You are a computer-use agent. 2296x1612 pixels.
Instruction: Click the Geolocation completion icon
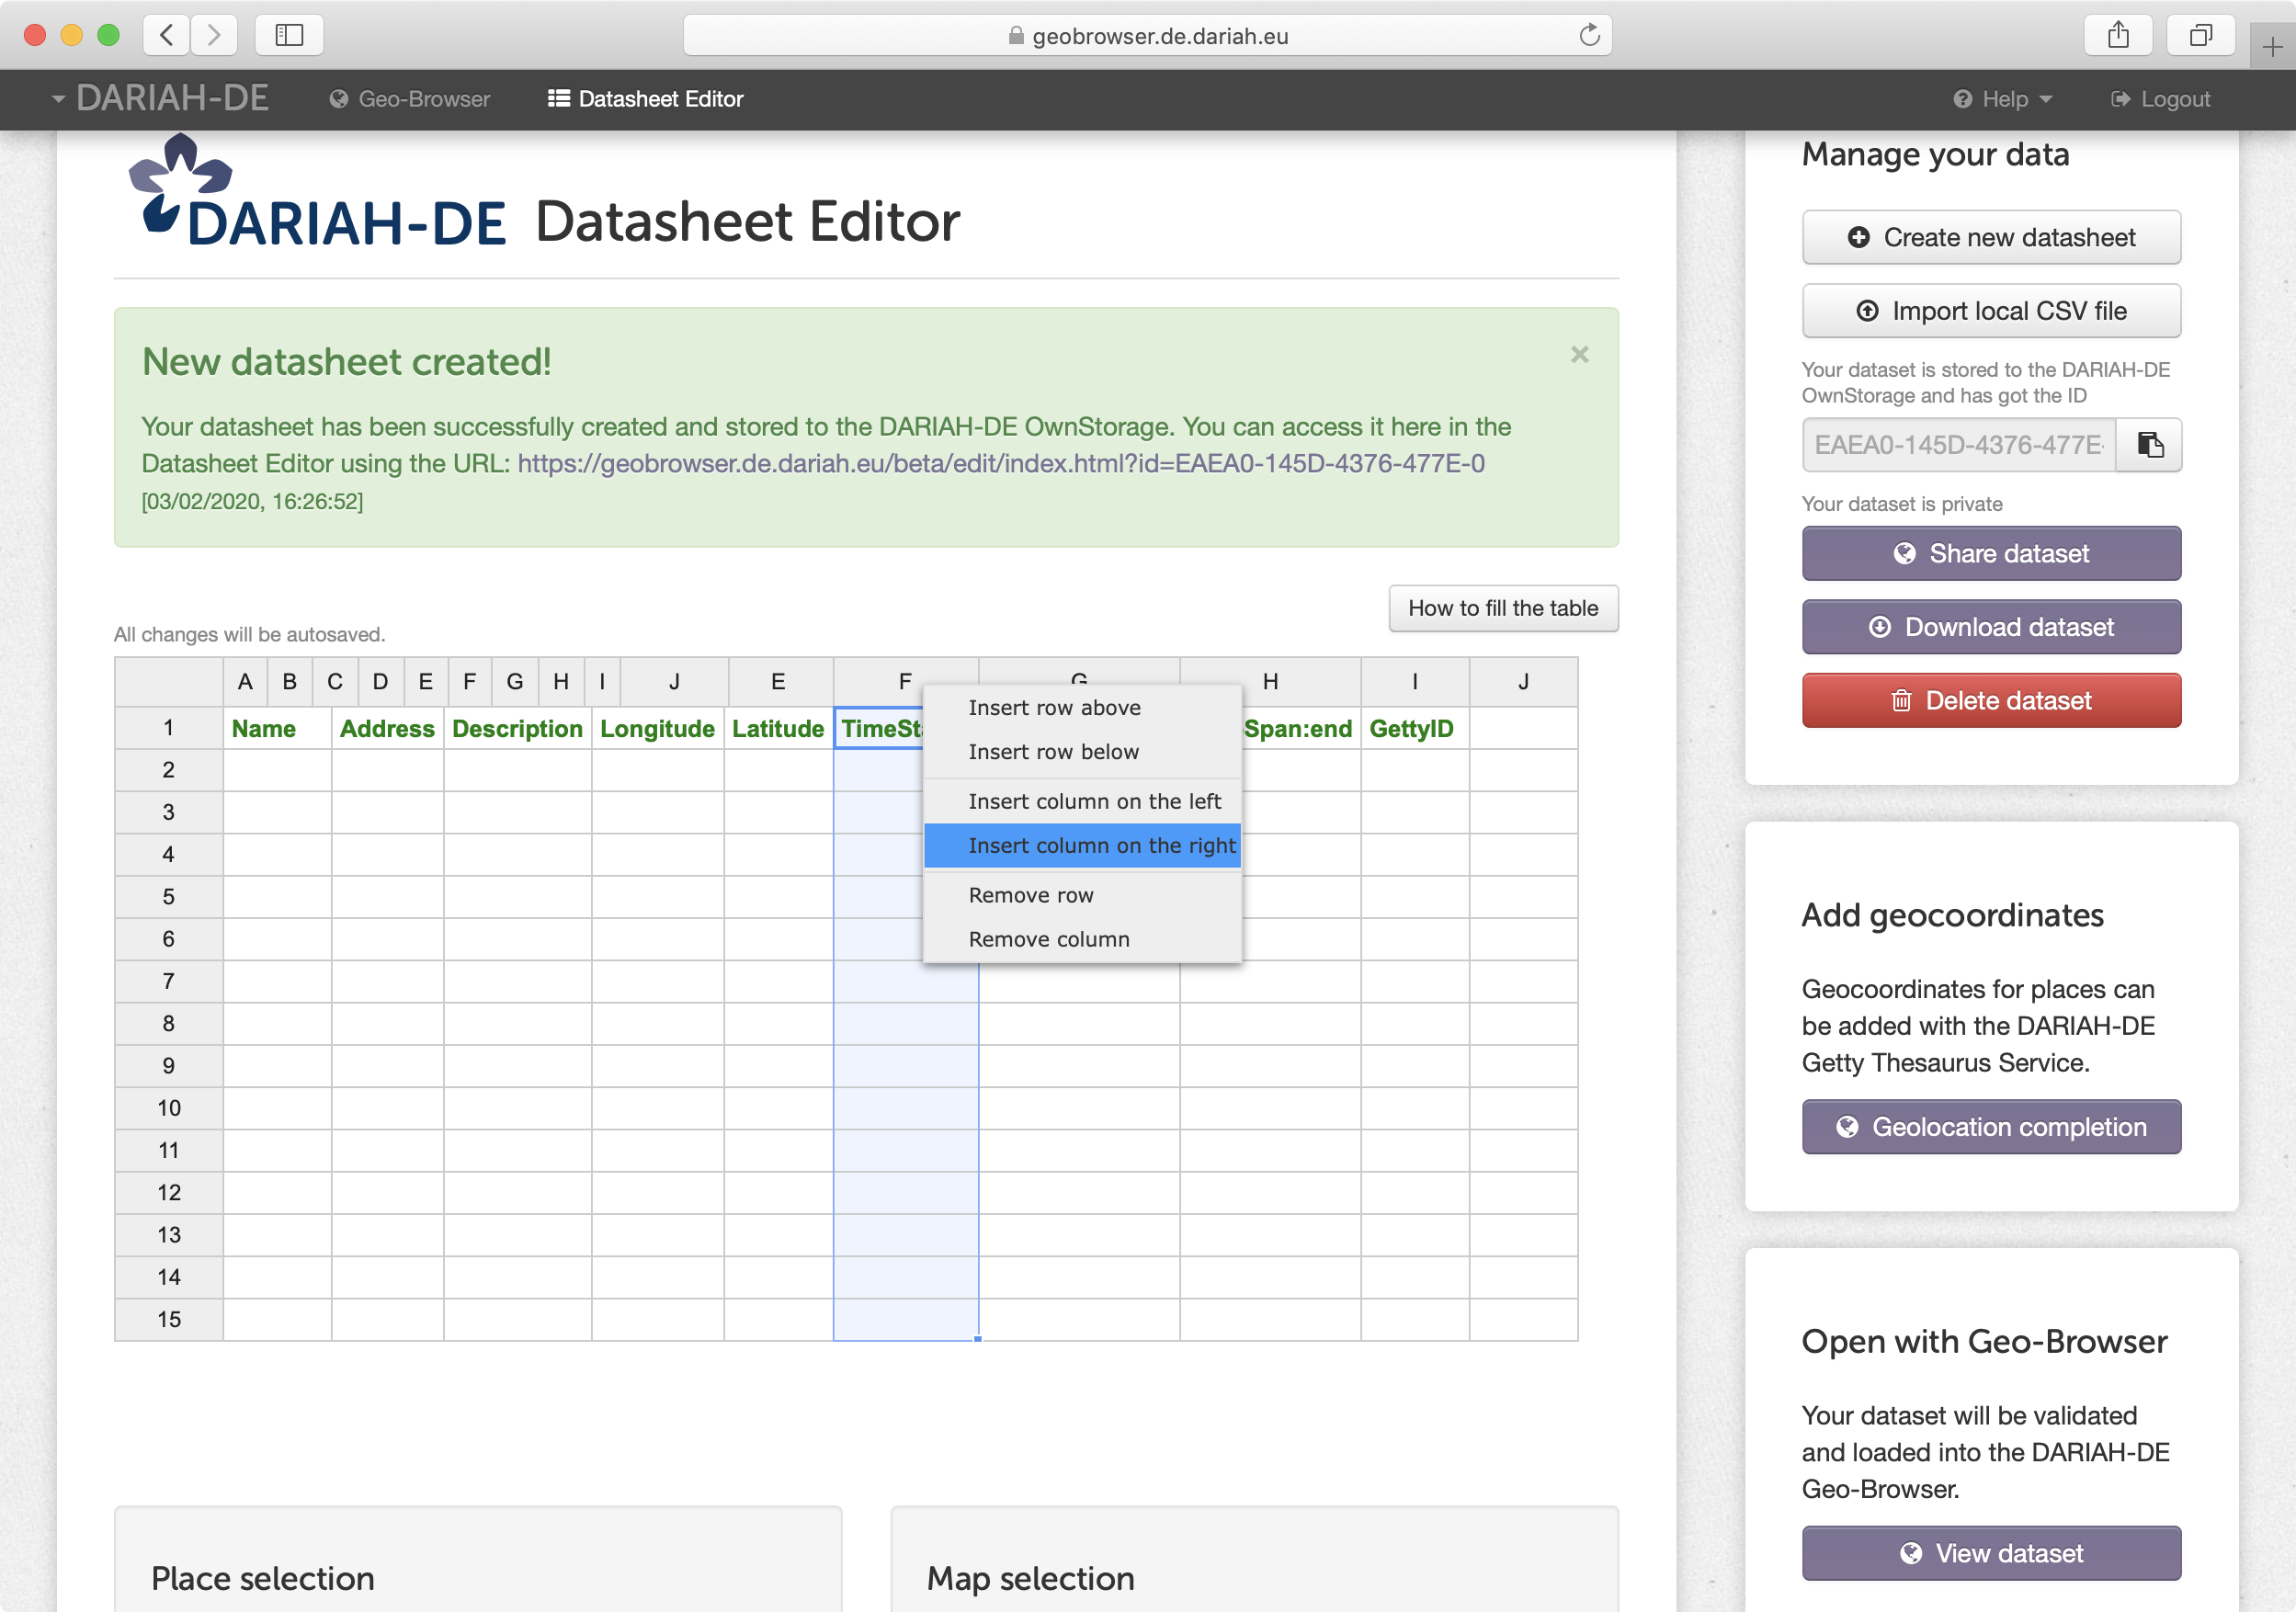pos(1847,1123)
